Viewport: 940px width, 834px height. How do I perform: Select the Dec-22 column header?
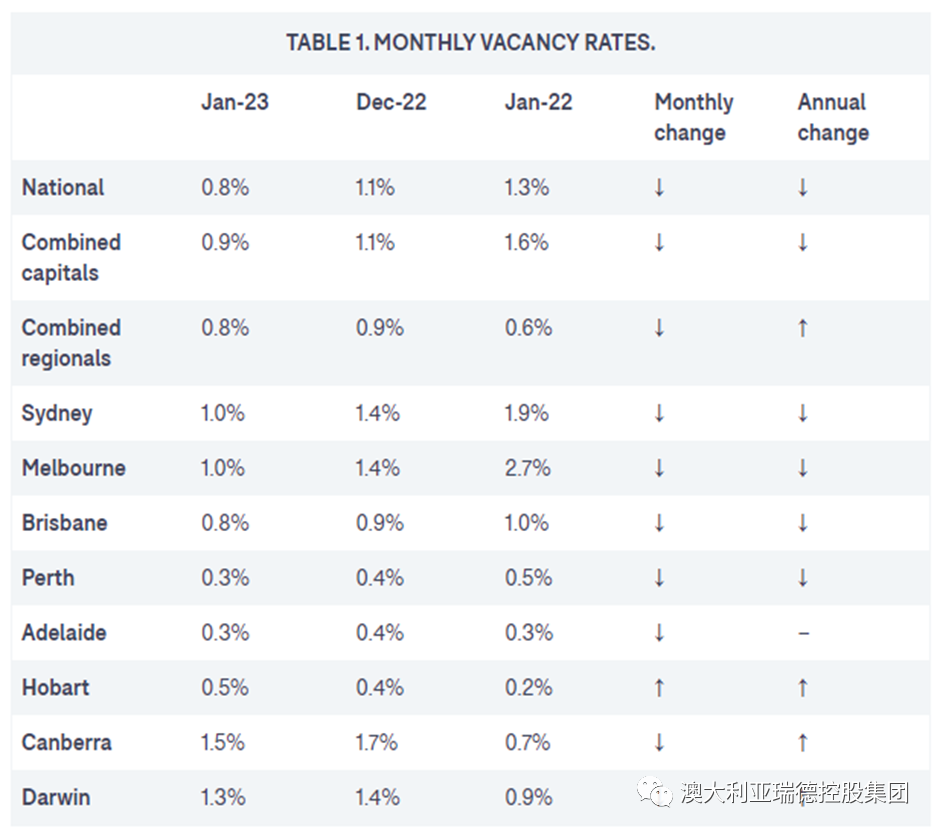click(391, 102)
